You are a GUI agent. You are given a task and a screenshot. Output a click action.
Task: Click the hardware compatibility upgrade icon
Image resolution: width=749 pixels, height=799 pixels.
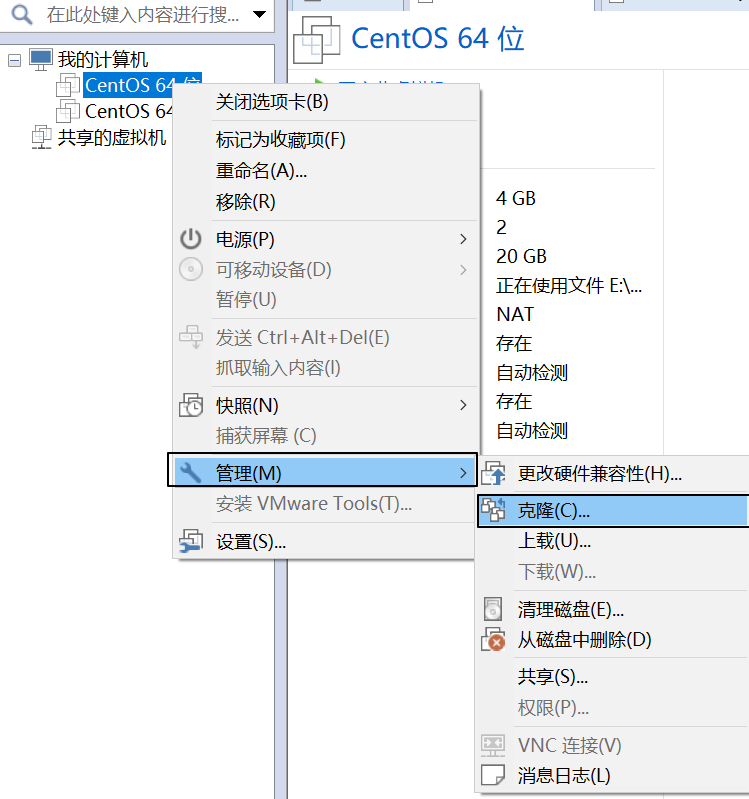[x=494, y=473]
